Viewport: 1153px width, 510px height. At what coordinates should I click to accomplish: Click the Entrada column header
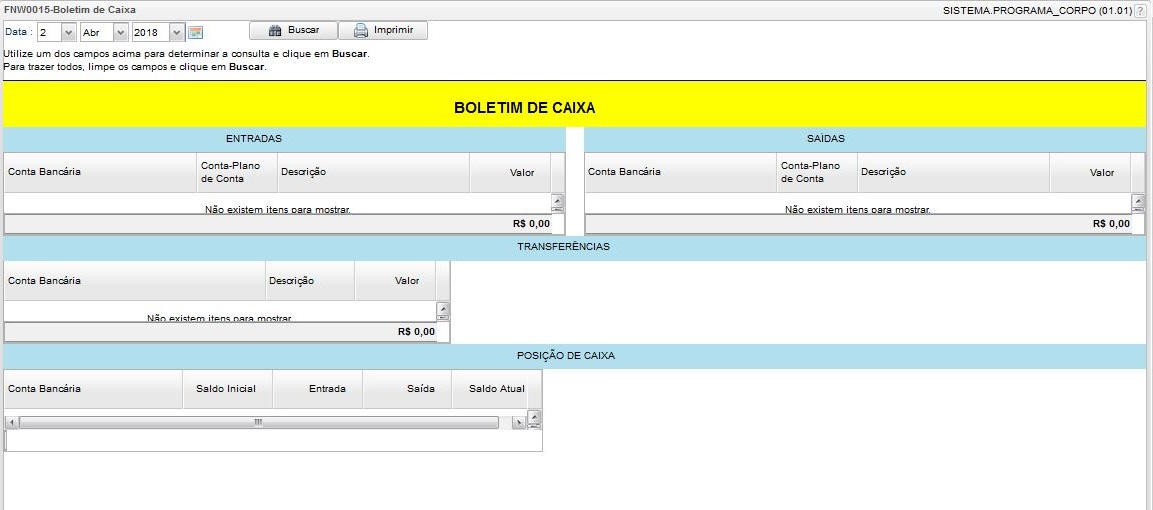318,389
